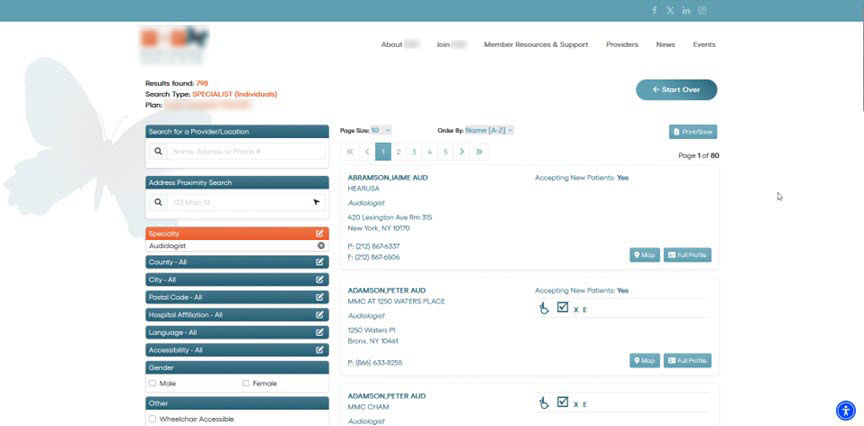Image resolution: width=864 pixels, height=426 pixels.
Task: Go to results page 3
Action: 414,152
